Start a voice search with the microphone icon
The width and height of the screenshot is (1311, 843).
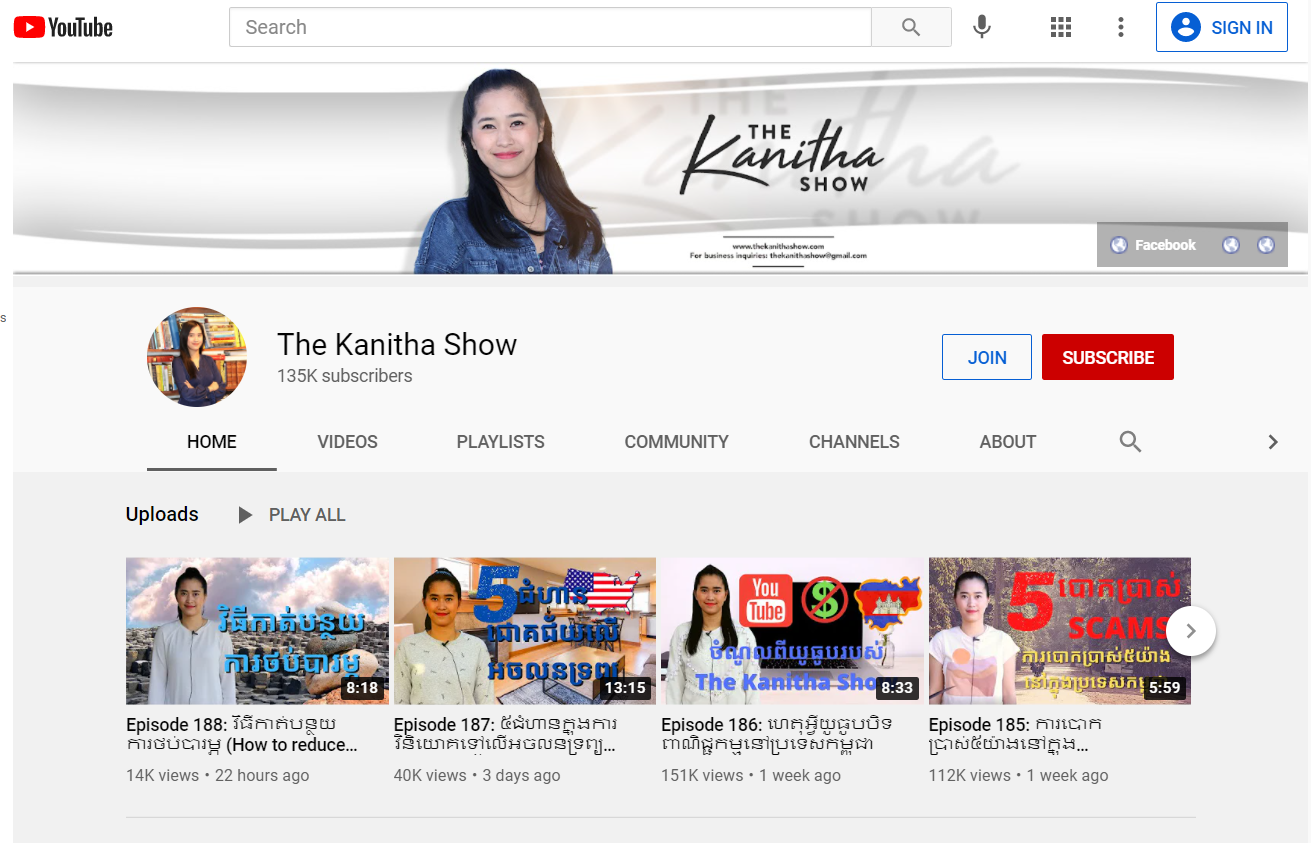click(x=981, y=27)
